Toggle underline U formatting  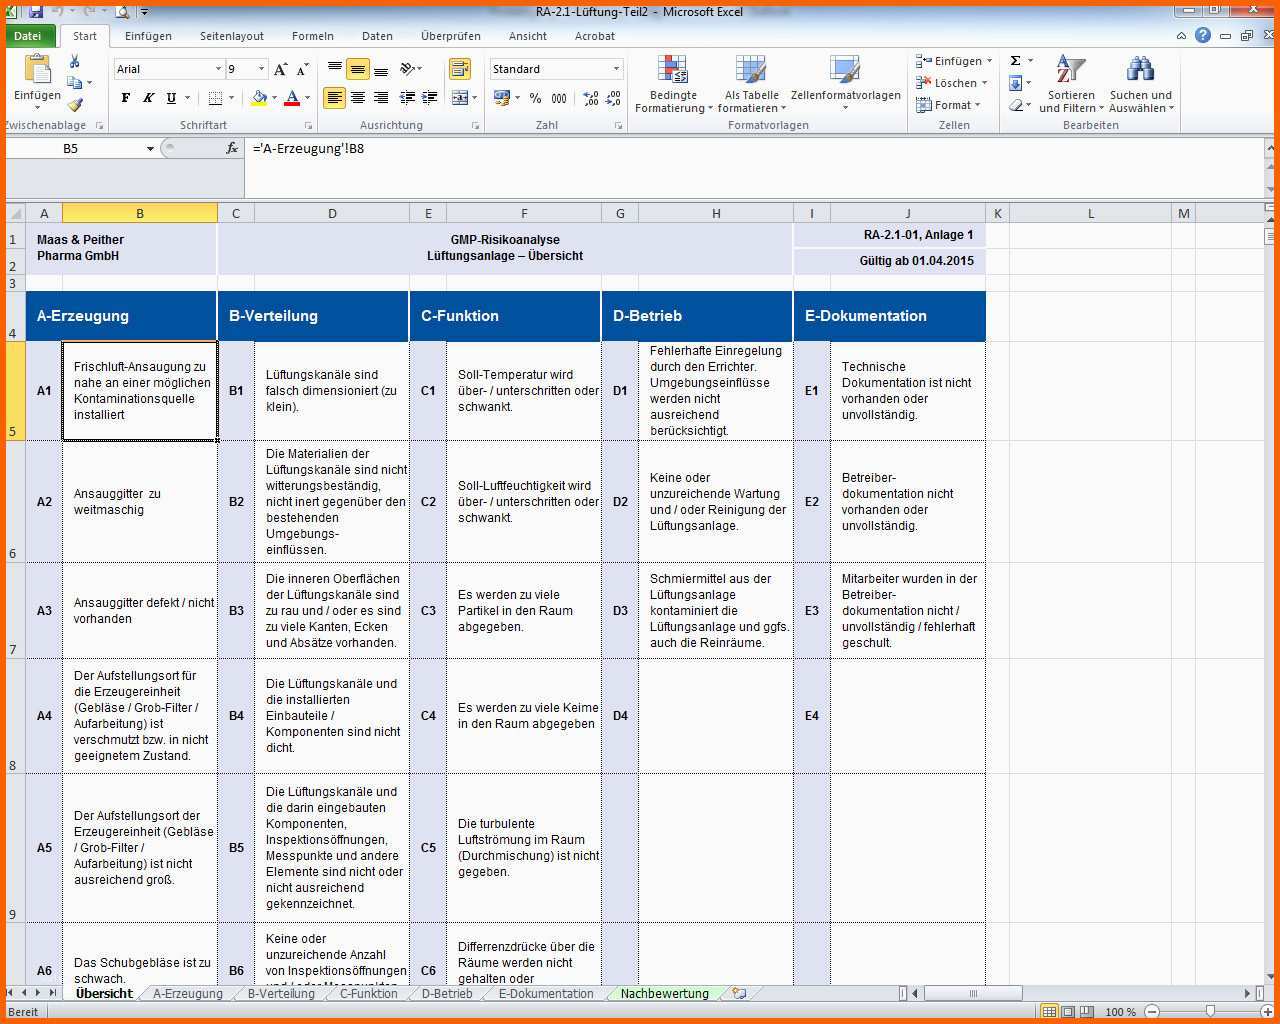(x=171, y=98)
